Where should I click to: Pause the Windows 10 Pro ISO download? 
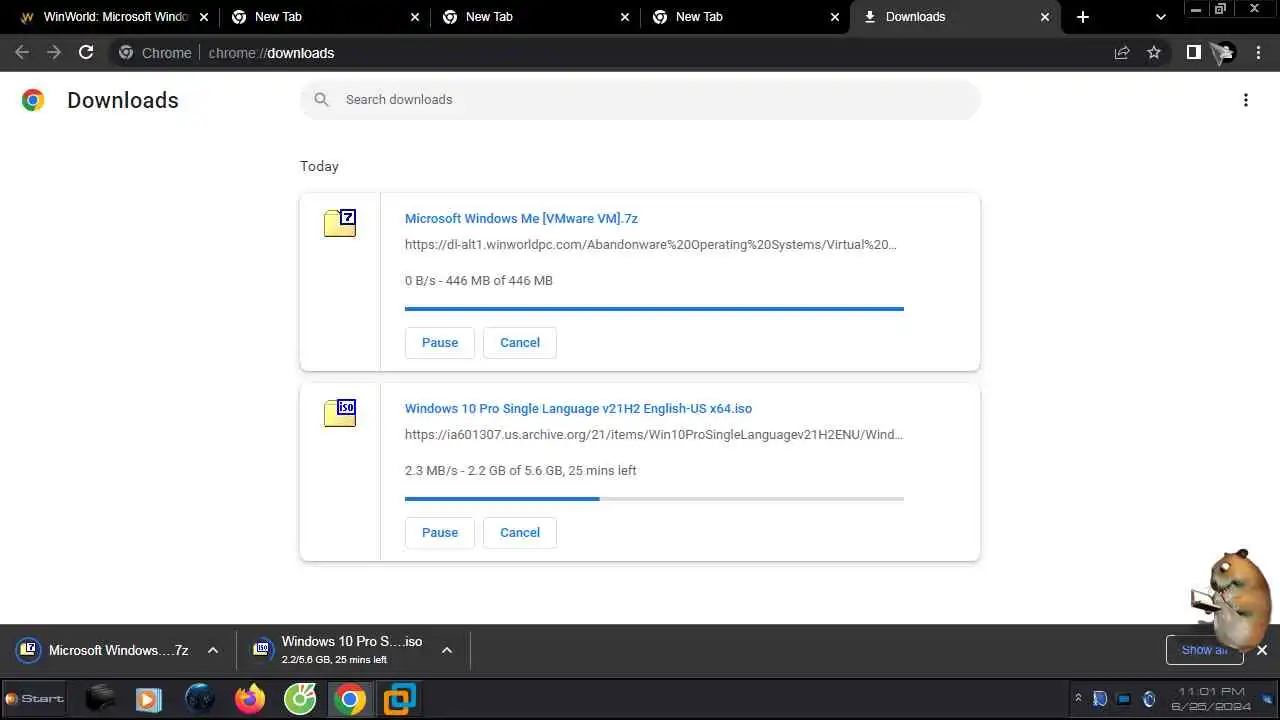click(440, 532)
